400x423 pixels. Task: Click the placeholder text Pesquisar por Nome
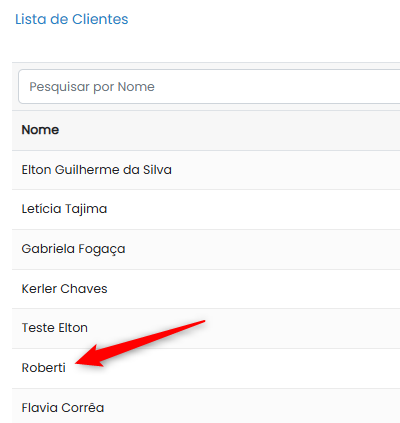92,87
